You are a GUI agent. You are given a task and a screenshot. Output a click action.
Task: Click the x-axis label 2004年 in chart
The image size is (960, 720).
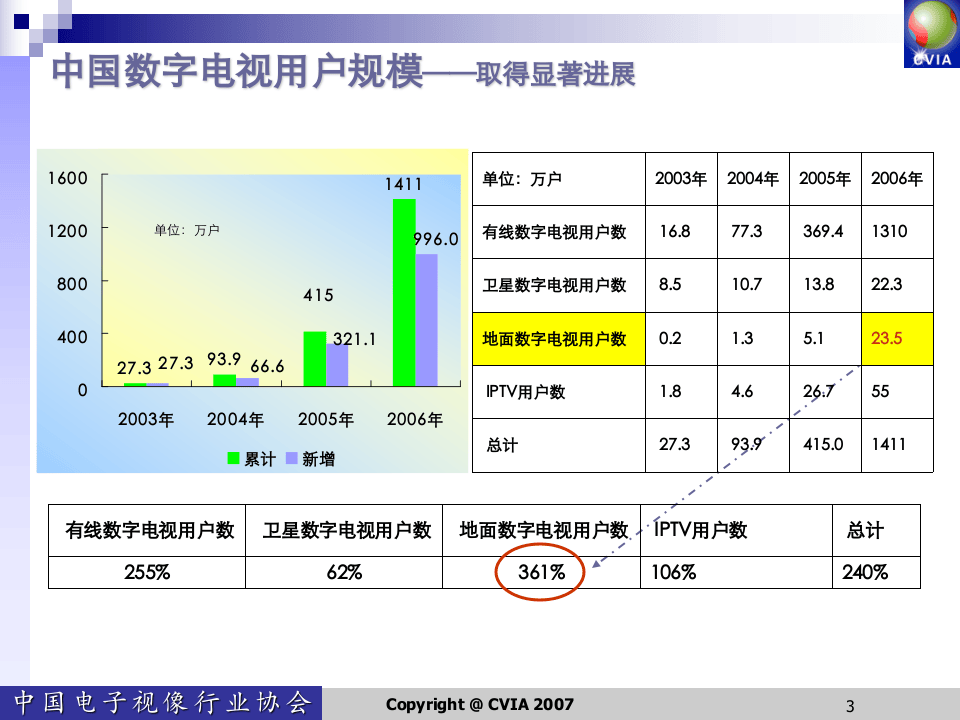pos(235,419)
